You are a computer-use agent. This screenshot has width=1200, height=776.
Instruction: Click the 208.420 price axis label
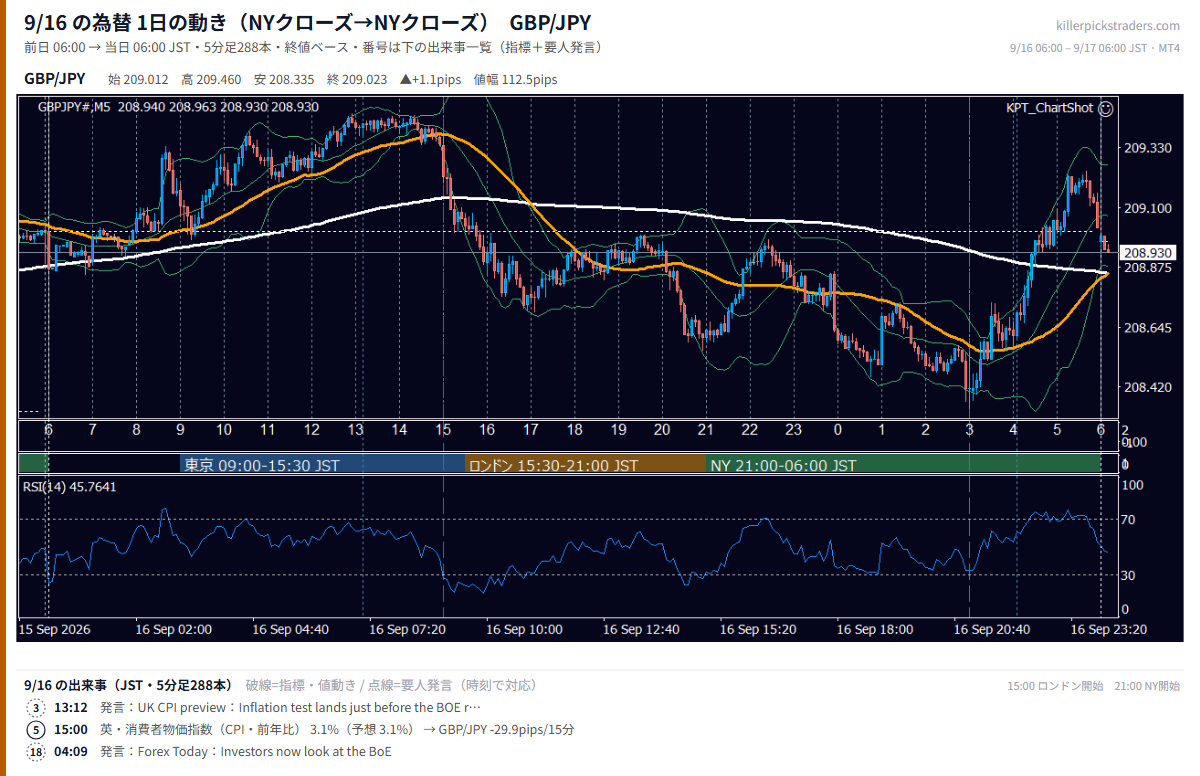1147,387
